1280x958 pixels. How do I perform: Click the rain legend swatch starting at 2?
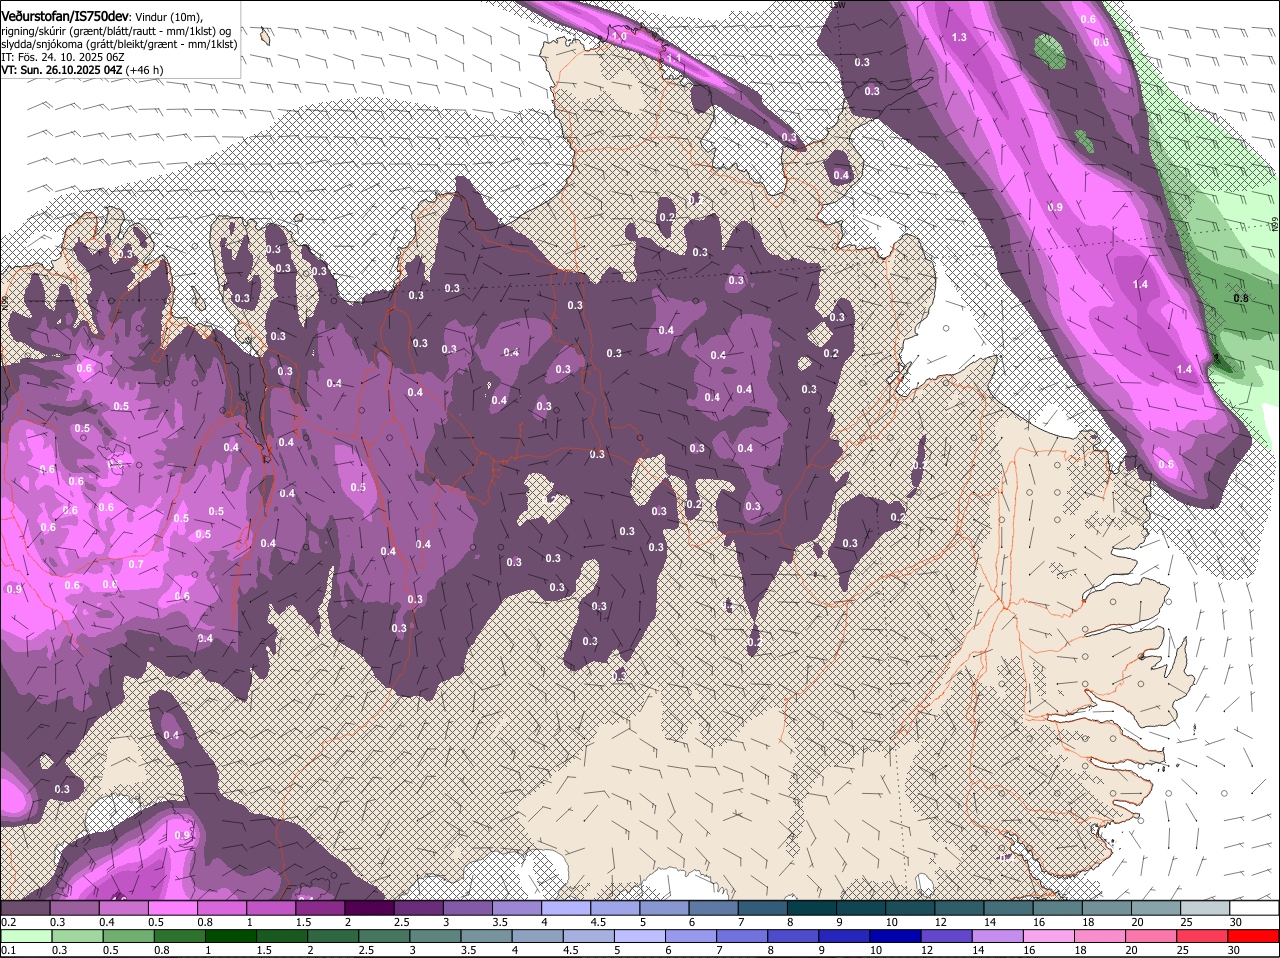[333, 935]
